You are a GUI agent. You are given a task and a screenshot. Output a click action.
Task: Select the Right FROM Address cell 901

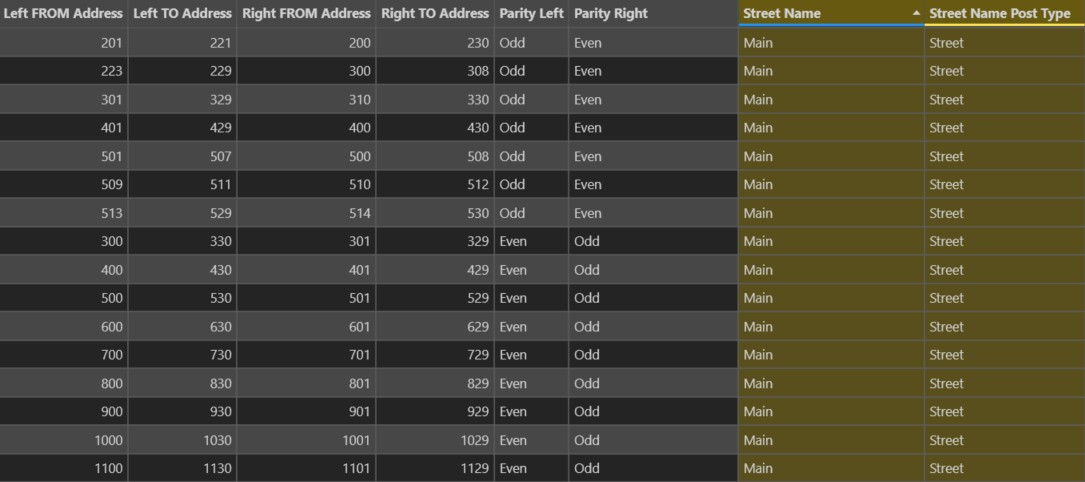tap(307, 411)
